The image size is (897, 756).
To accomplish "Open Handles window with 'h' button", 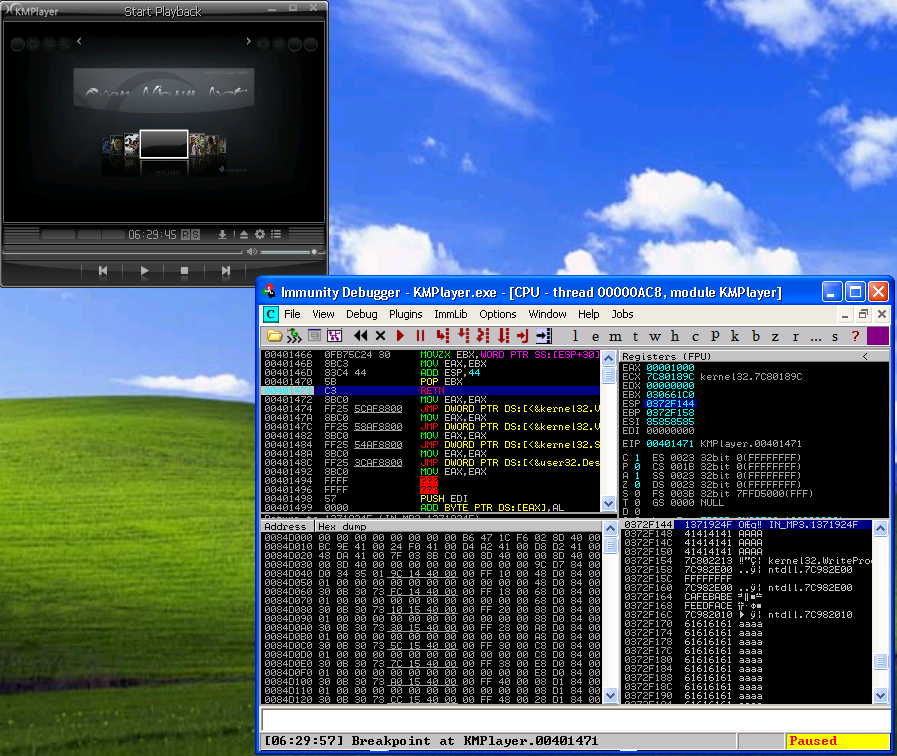I will tap(675, 336).
